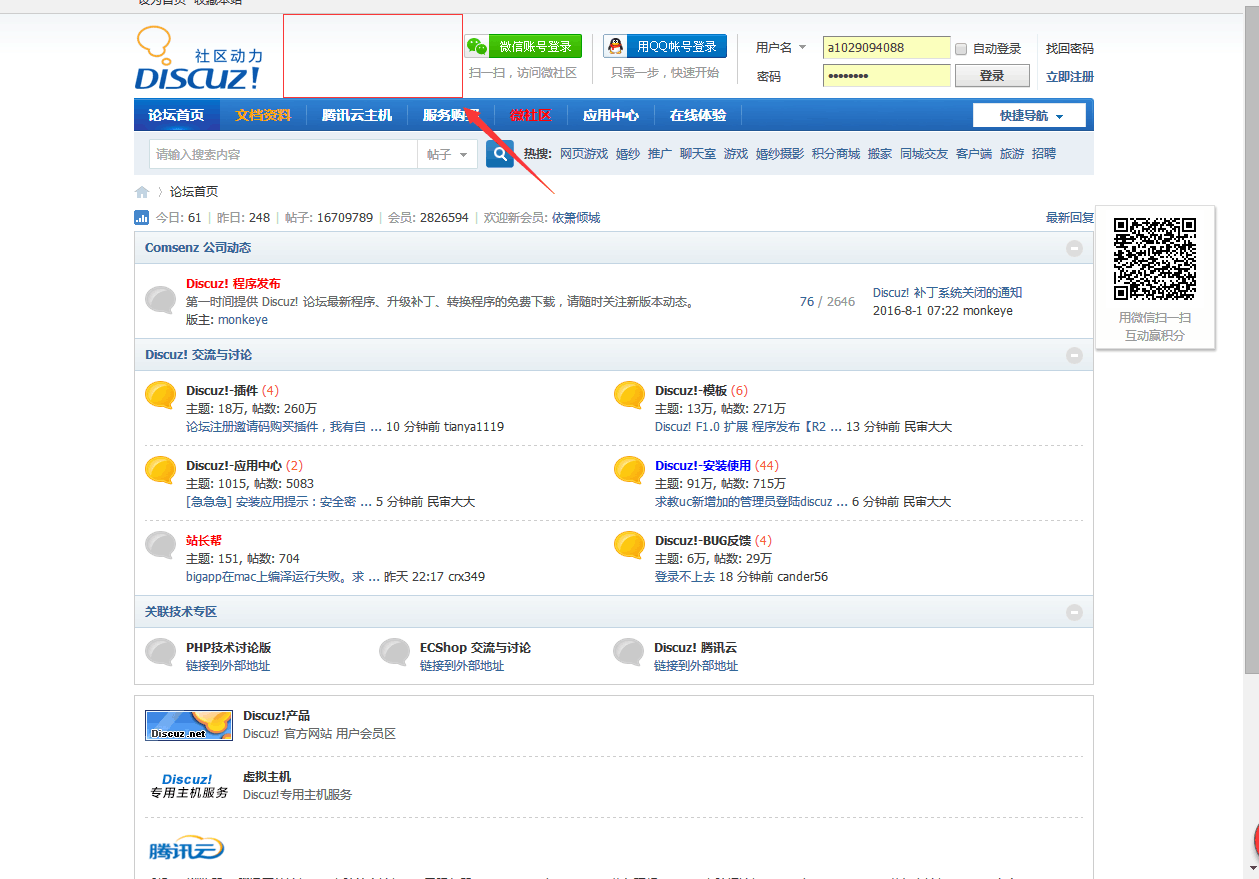
Task: Click the grey bubble icon beside Discuz! 腾讯云
Action: (629, 653)
